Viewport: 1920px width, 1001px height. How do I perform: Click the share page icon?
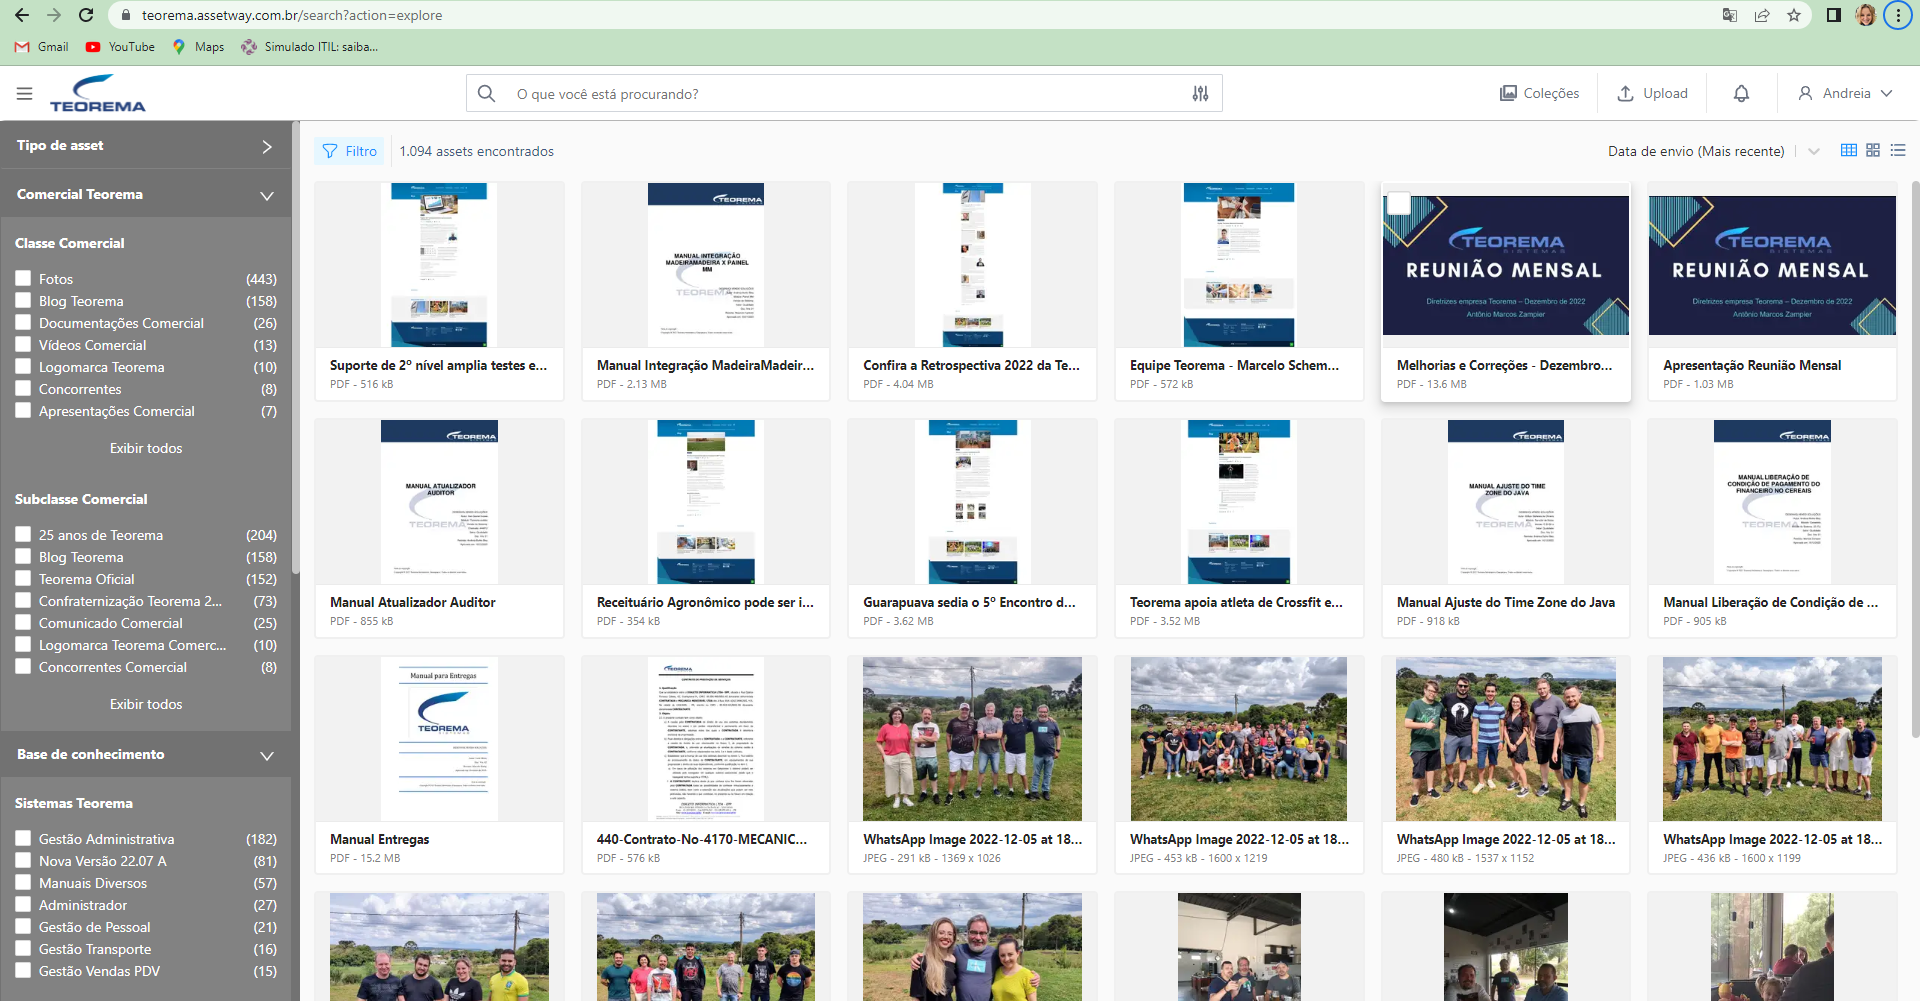click(x=1762, y=15)
